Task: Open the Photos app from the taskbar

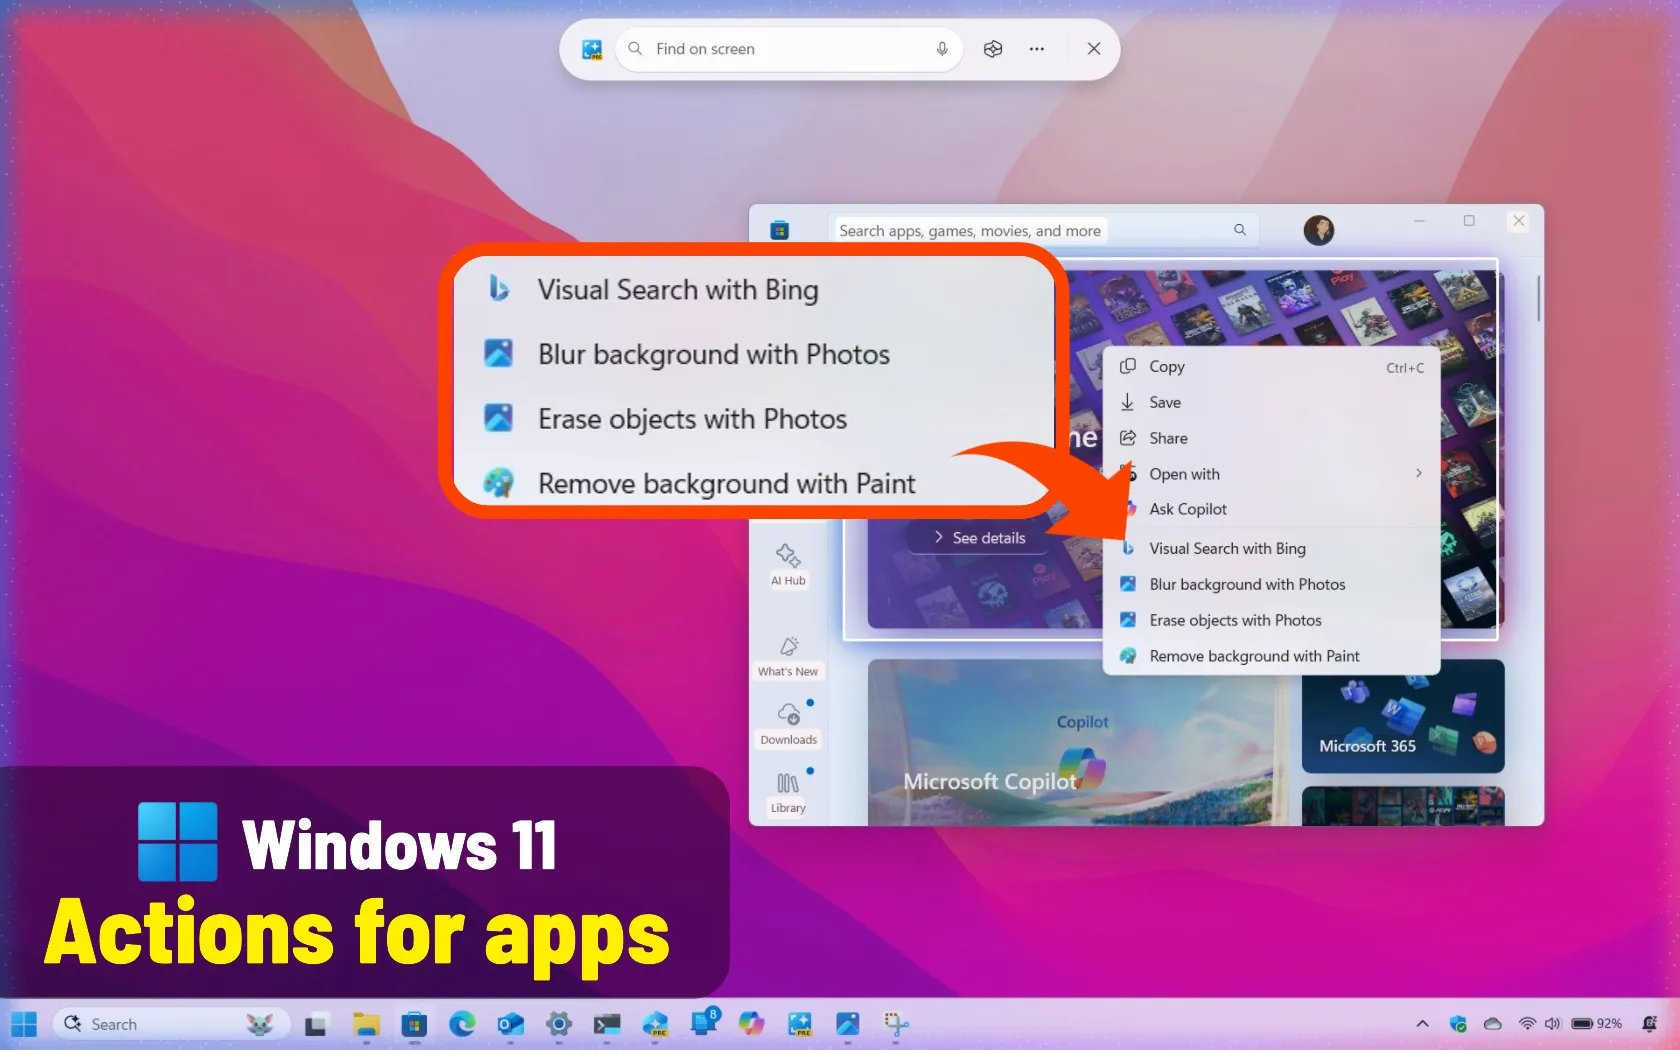Action: (848, 1024)
